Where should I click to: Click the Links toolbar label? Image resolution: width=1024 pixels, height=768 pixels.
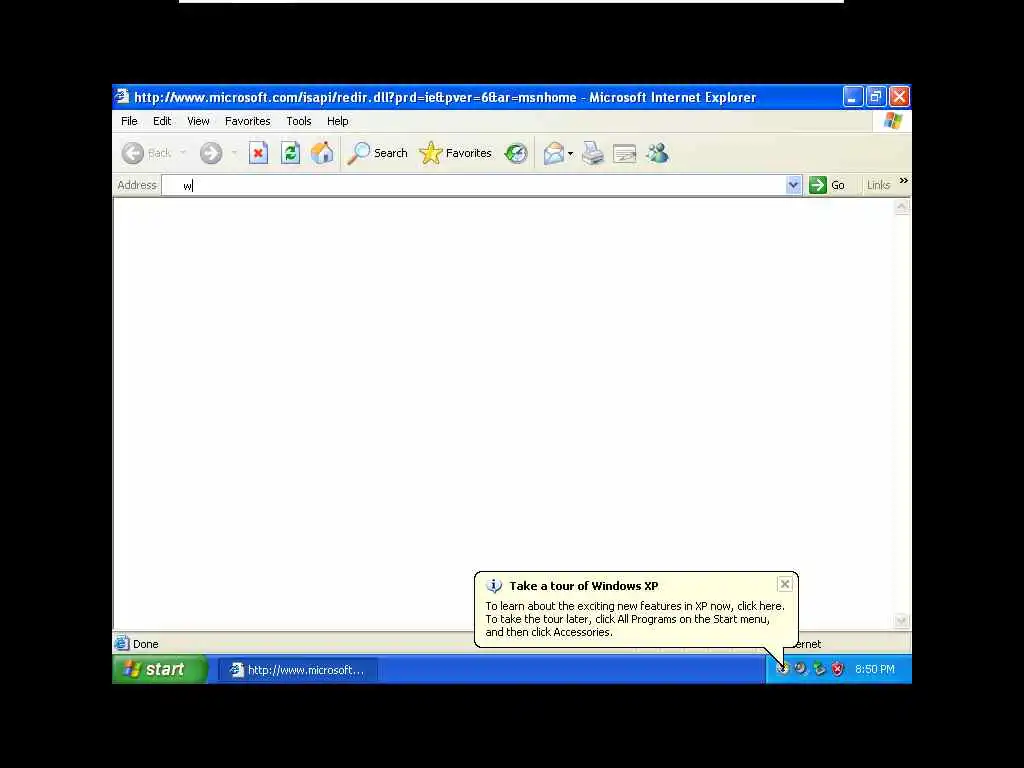878,185
